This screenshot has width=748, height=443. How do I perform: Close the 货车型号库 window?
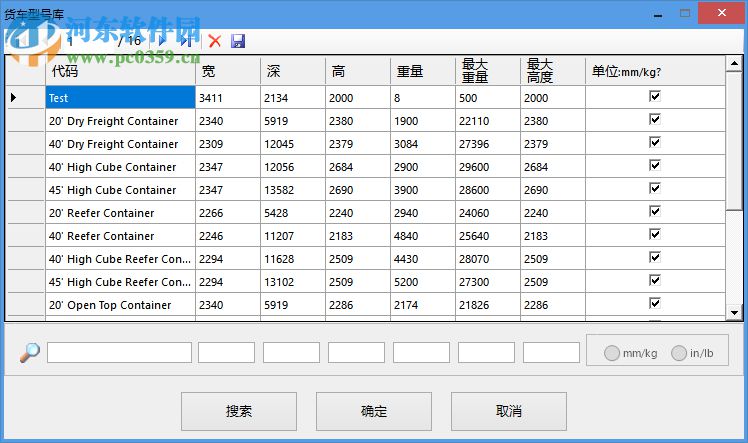pos(722,13)
